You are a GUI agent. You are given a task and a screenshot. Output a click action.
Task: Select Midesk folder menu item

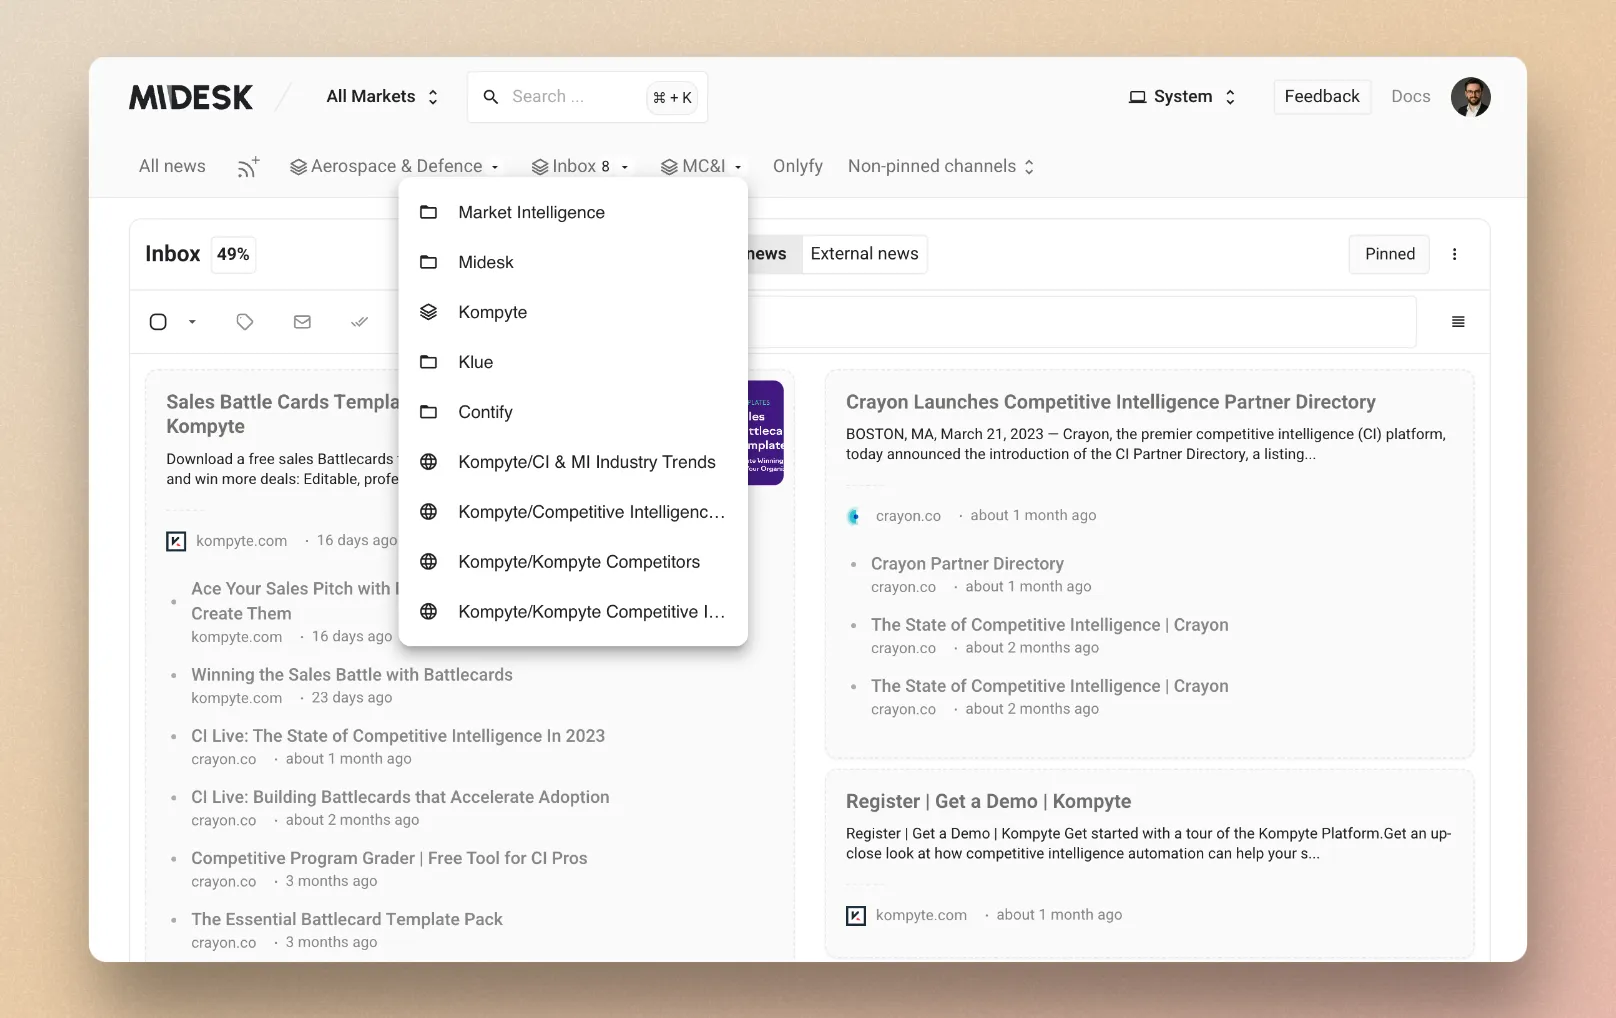573,262
